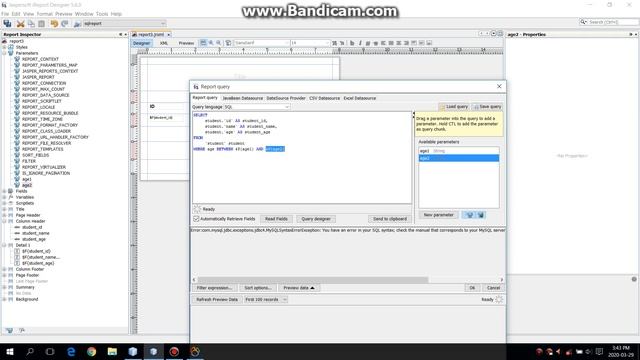Select the Report query tab
Screen dimensions: 640x360
[x=205, y=98]
